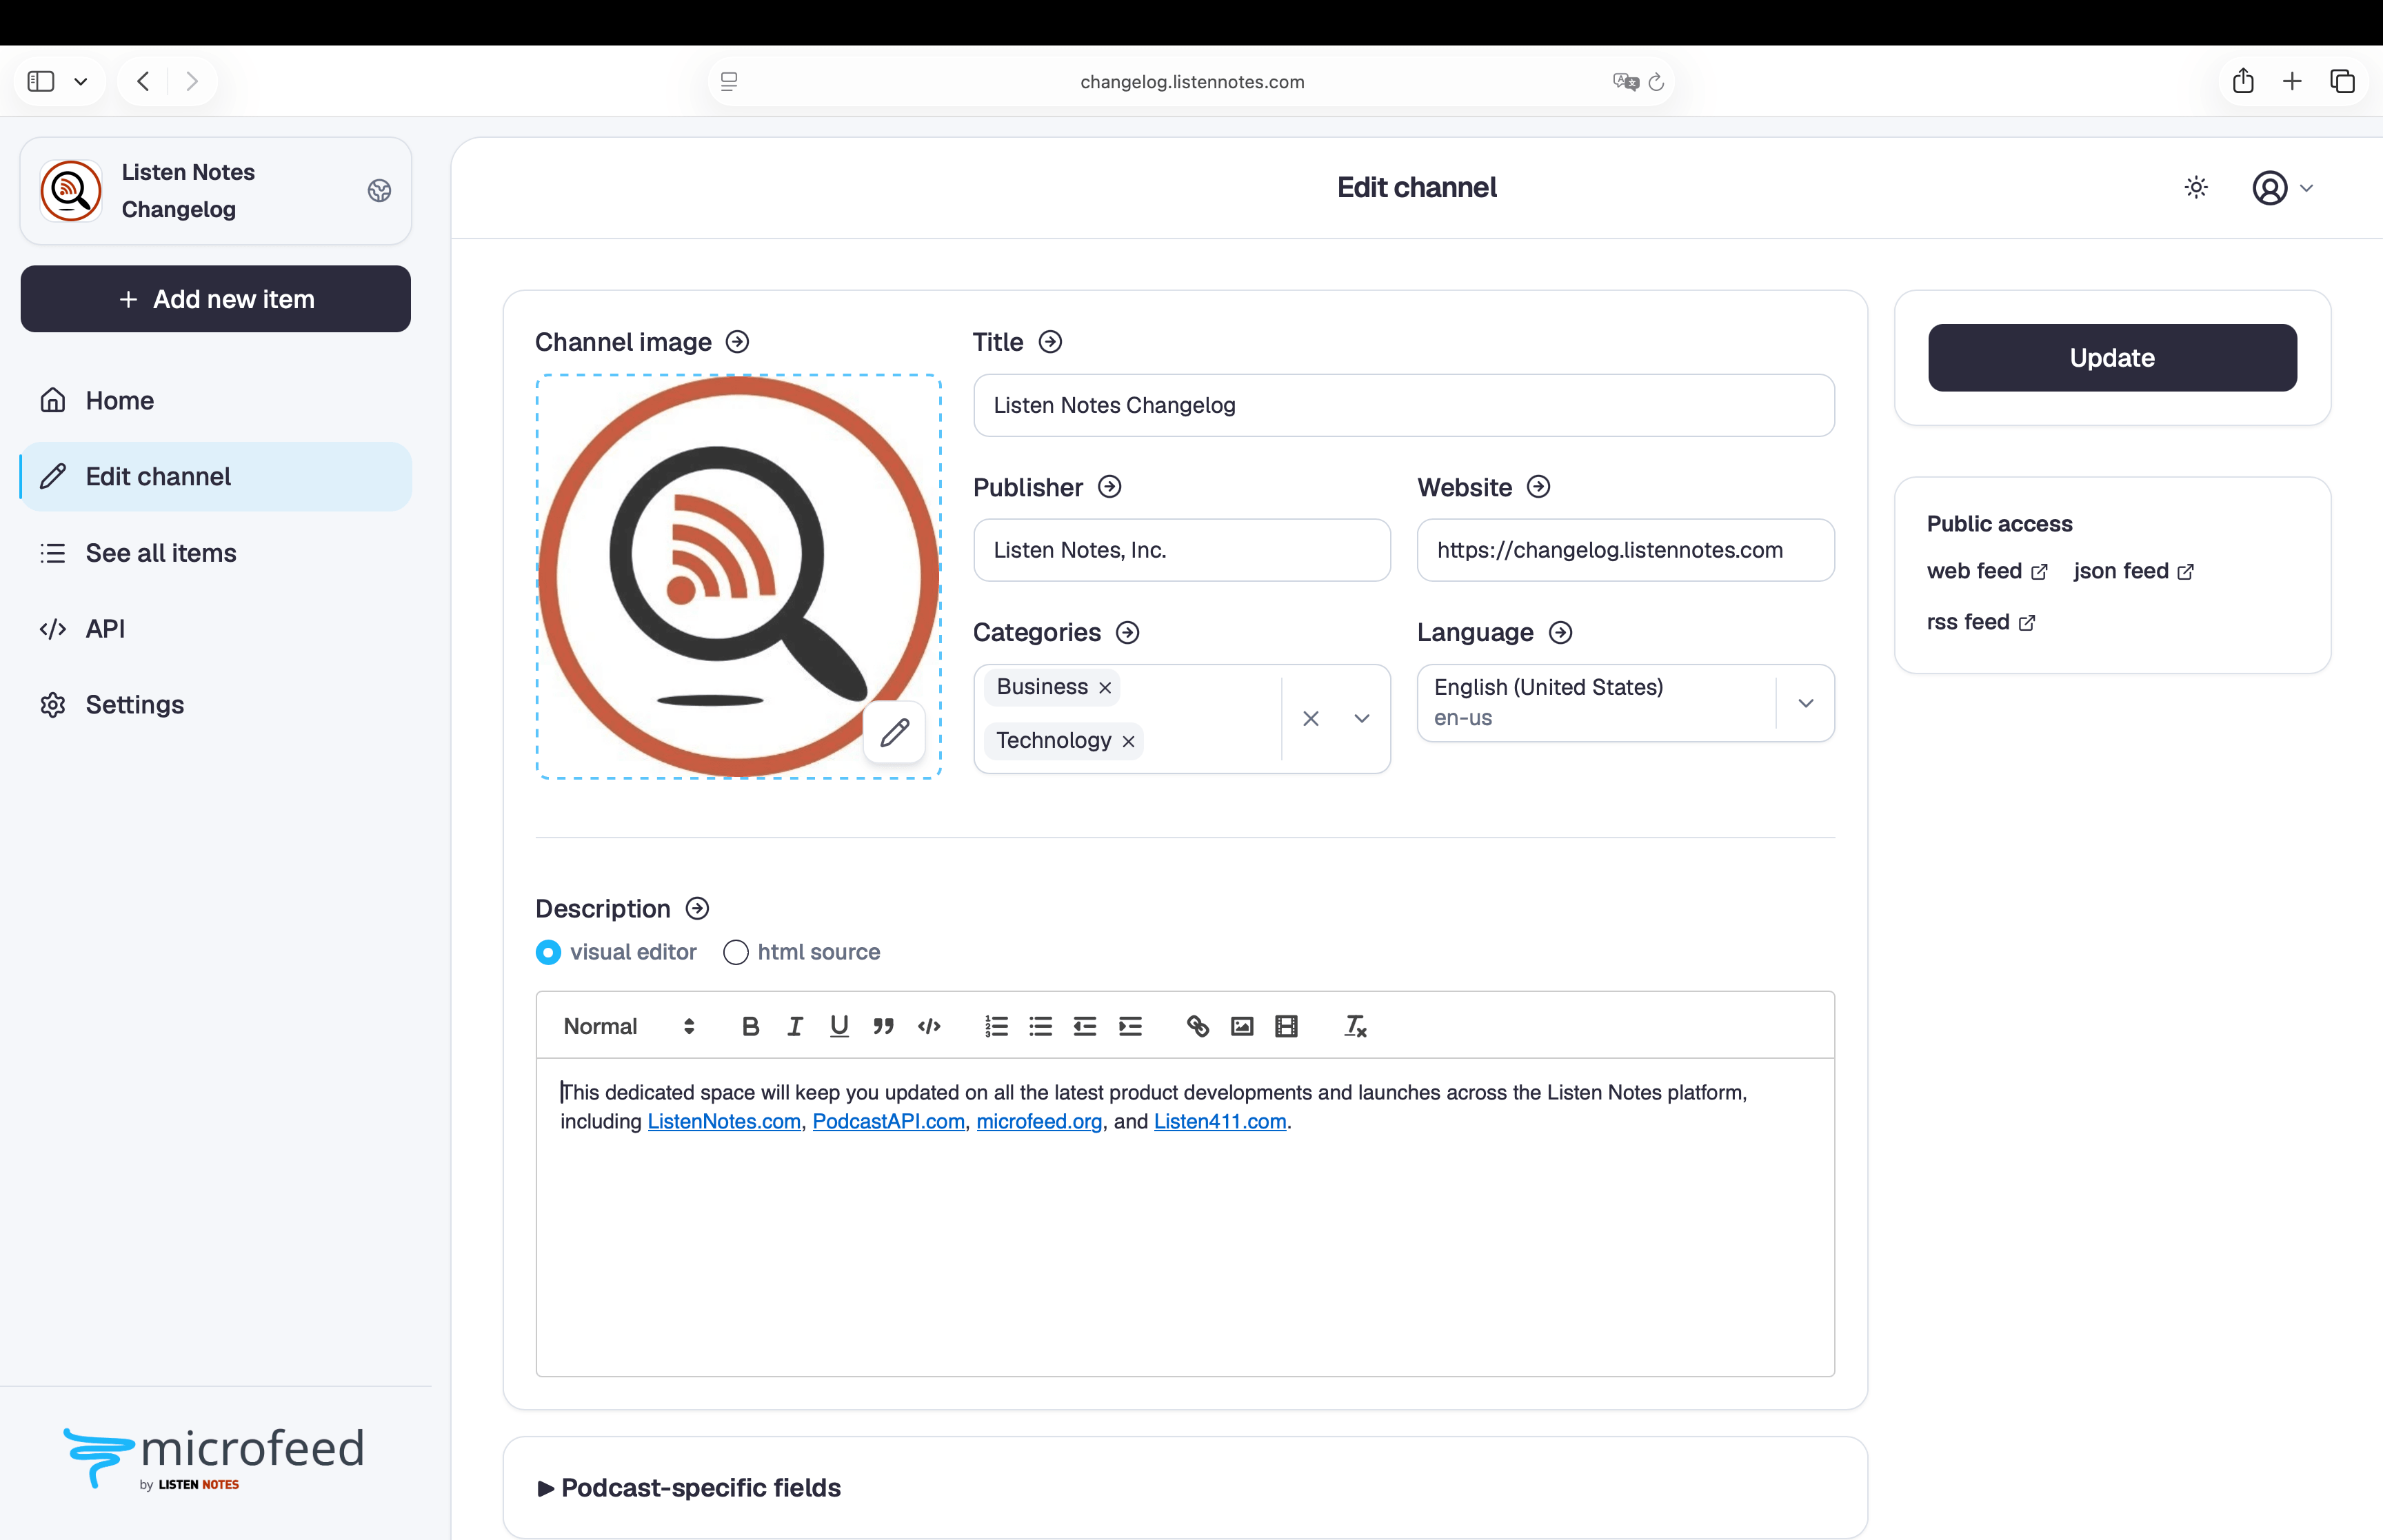Insert a hyperlink via the link icon
Image resolution: width=2383 pixels, height=1540 pixels.
click(1198, 1026)
